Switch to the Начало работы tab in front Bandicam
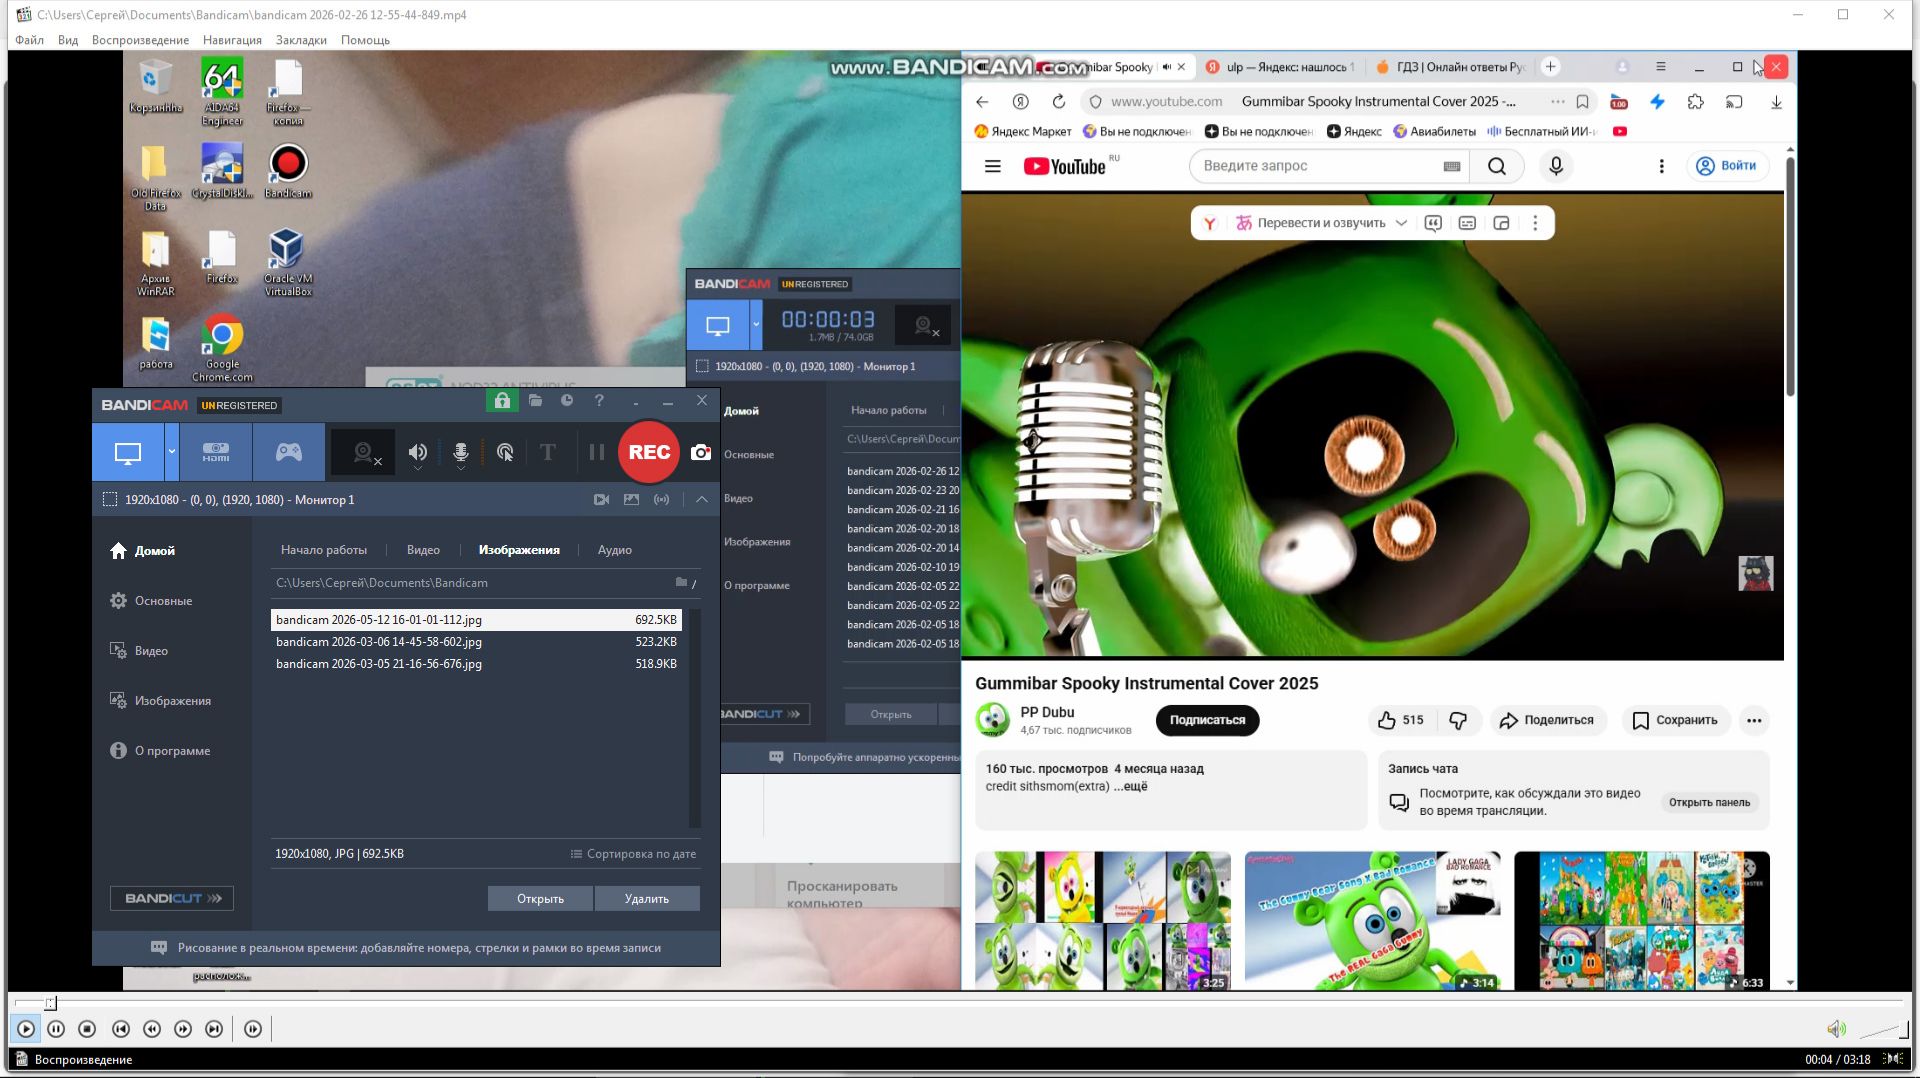This screenshot has width=1920, height=1078. coord(324,550)
